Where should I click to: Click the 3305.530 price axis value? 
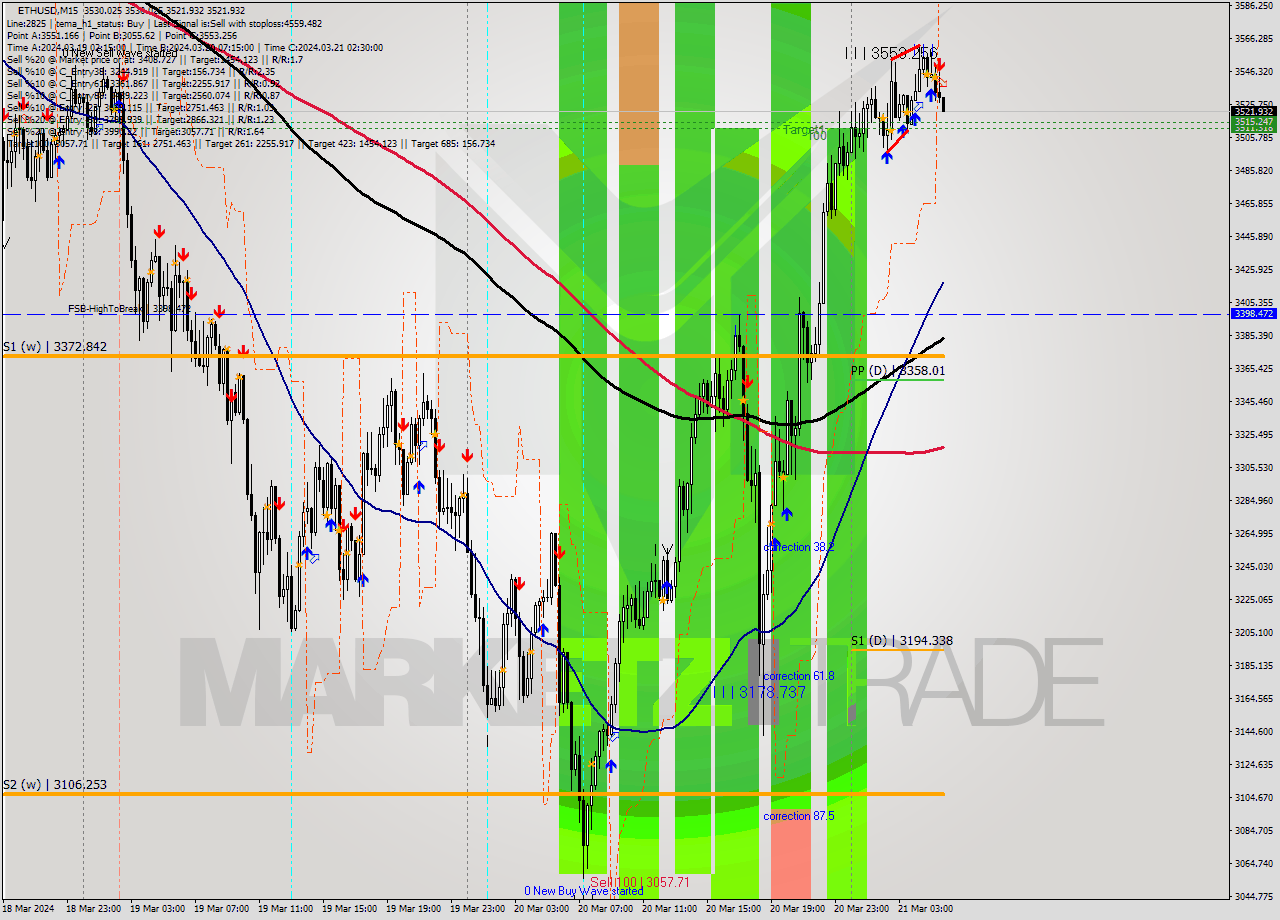tap(1253, 468)
